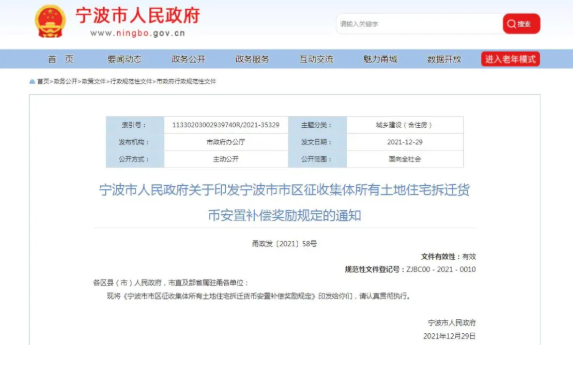Click the 公开范围 label cell
The image size is (573, 371).
click(x=317, y=159)
